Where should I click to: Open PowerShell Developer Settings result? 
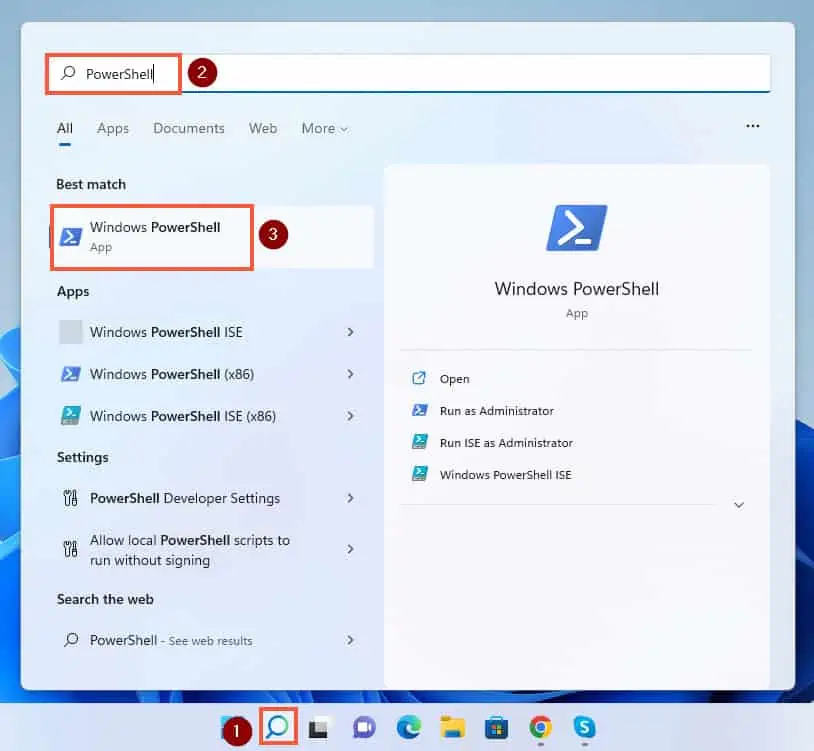coord(208,498)
